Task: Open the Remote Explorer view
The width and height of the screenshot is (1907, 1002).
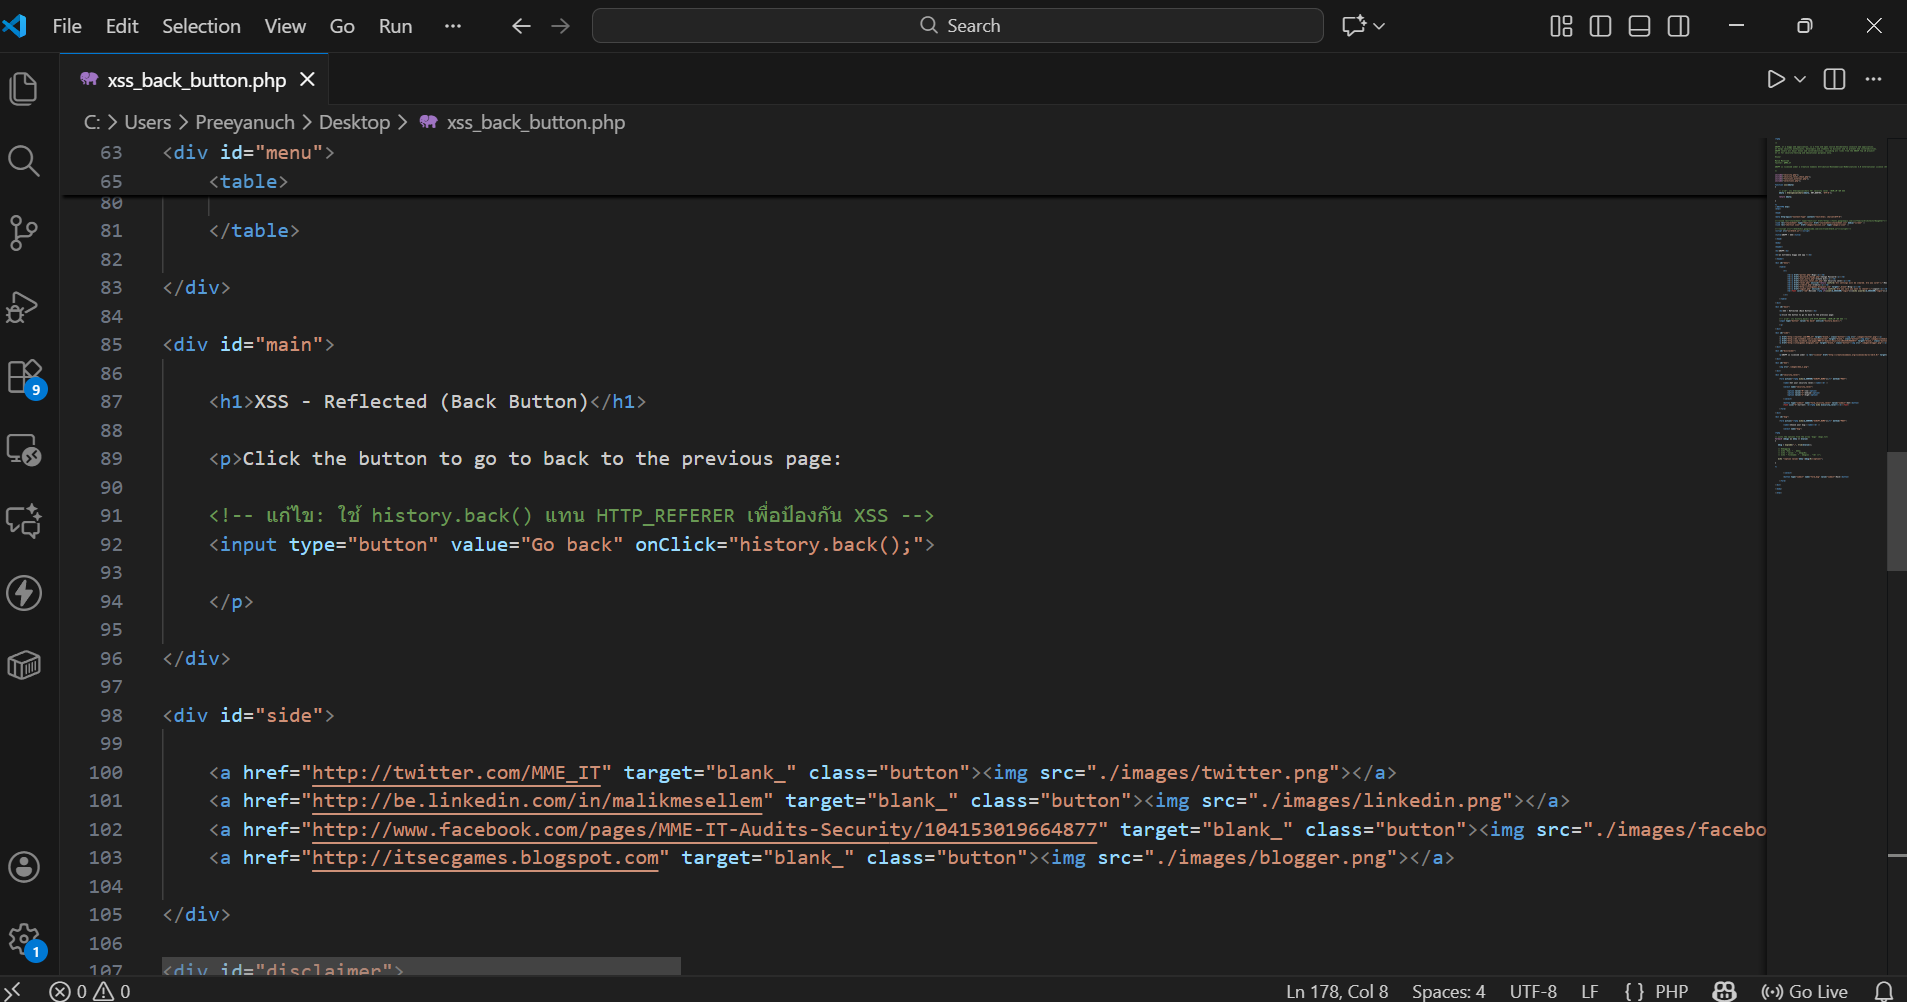Action: (24, 450)
